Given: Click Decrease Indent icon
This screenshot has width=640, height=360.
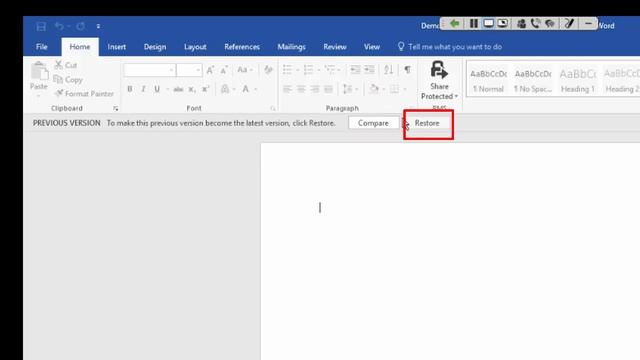Looking at the screenshot, I should (355, 70).
